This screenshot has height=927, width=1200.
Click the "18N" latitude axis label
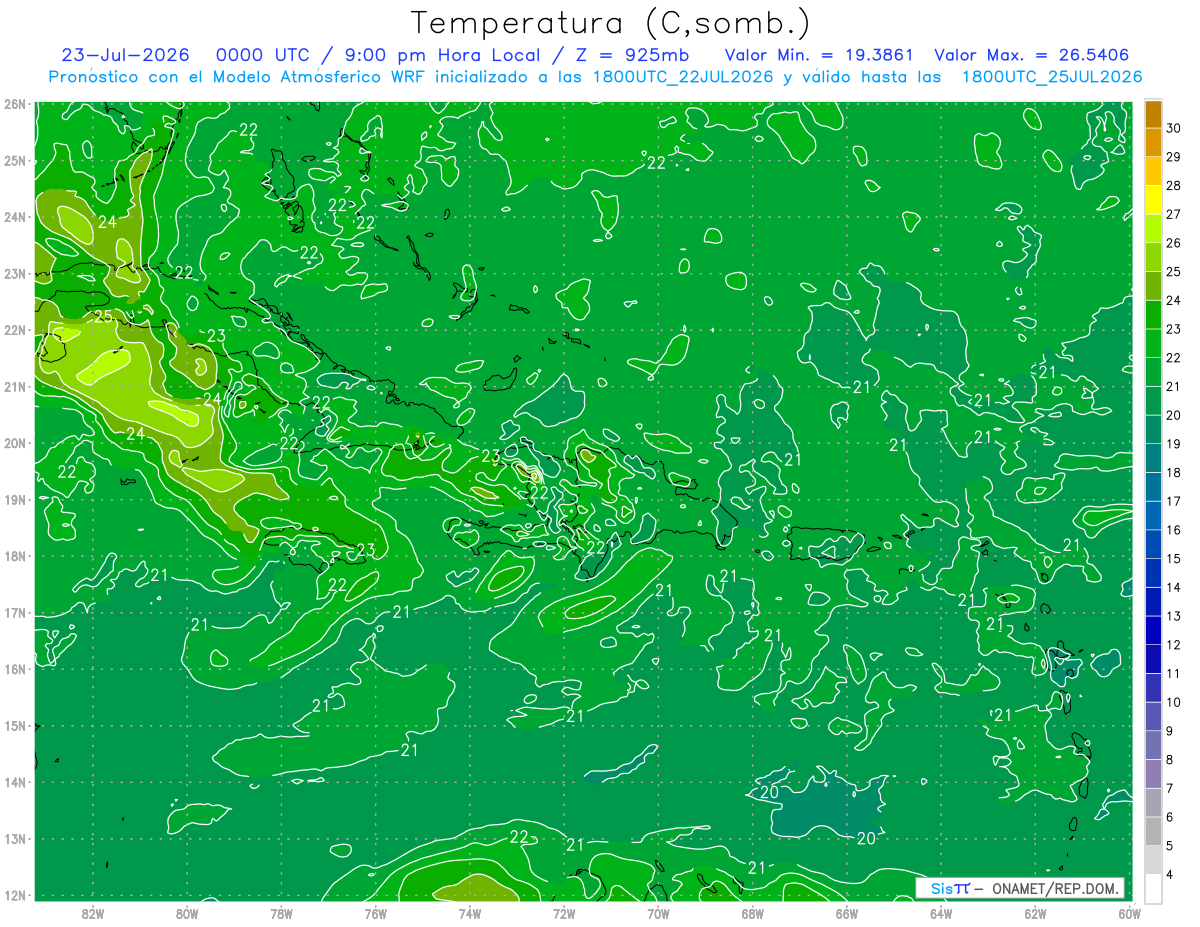click(x=14, y=556)
